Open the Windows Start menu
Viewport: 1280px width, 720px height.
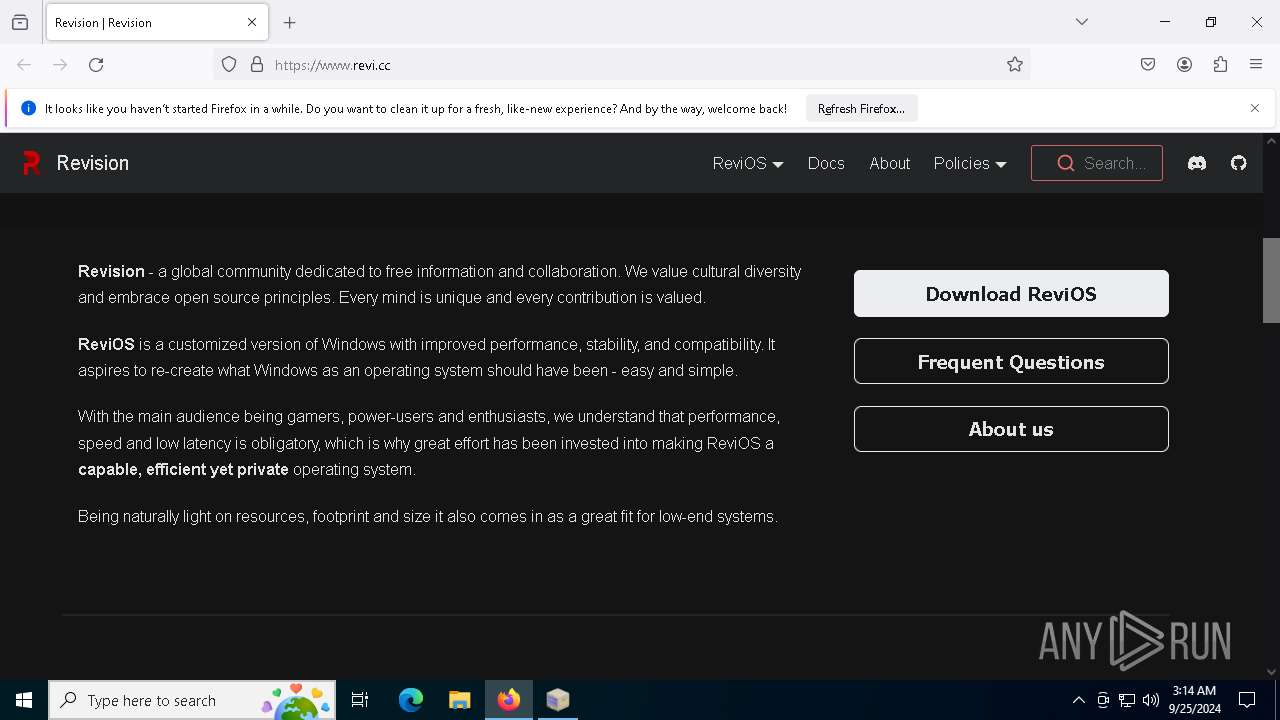pyautogui.click(x=24, y=700)
